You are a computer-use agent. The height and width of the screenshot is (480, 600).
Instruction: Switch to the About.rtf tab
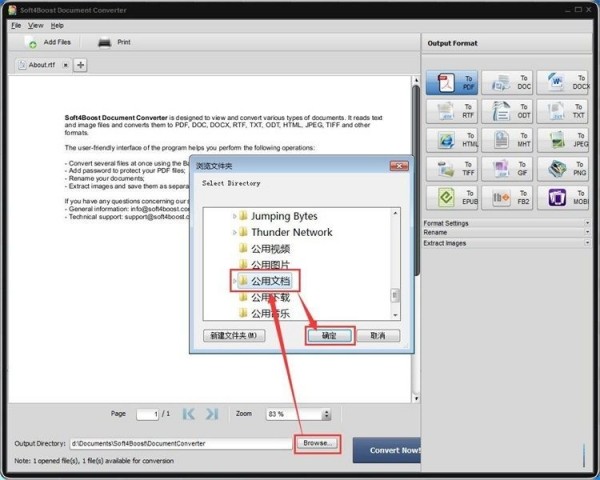tap(44, 65)
